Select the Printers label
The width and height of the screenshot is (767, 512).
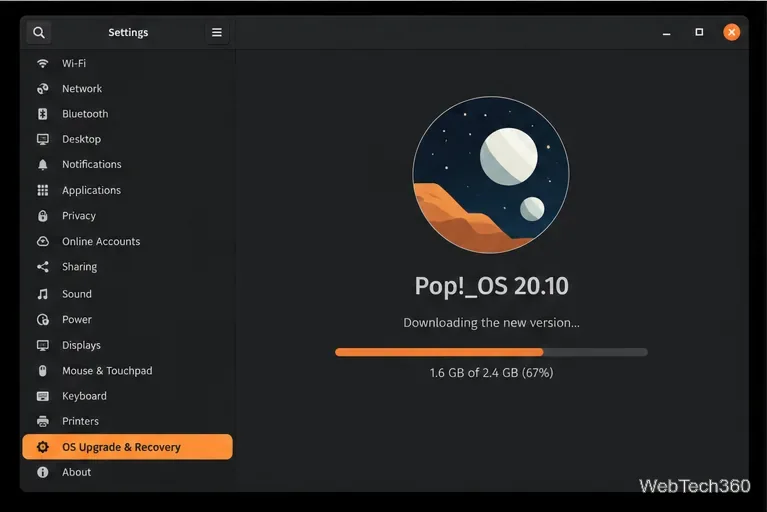pos(80,421)
